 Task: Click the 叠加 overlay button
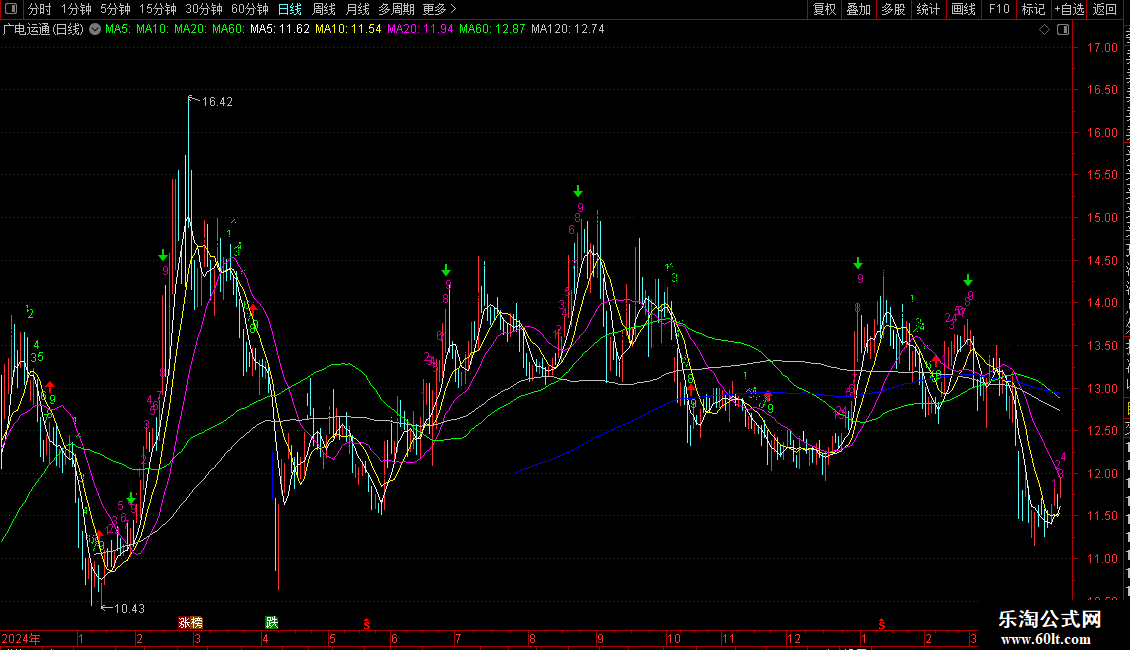858,9
